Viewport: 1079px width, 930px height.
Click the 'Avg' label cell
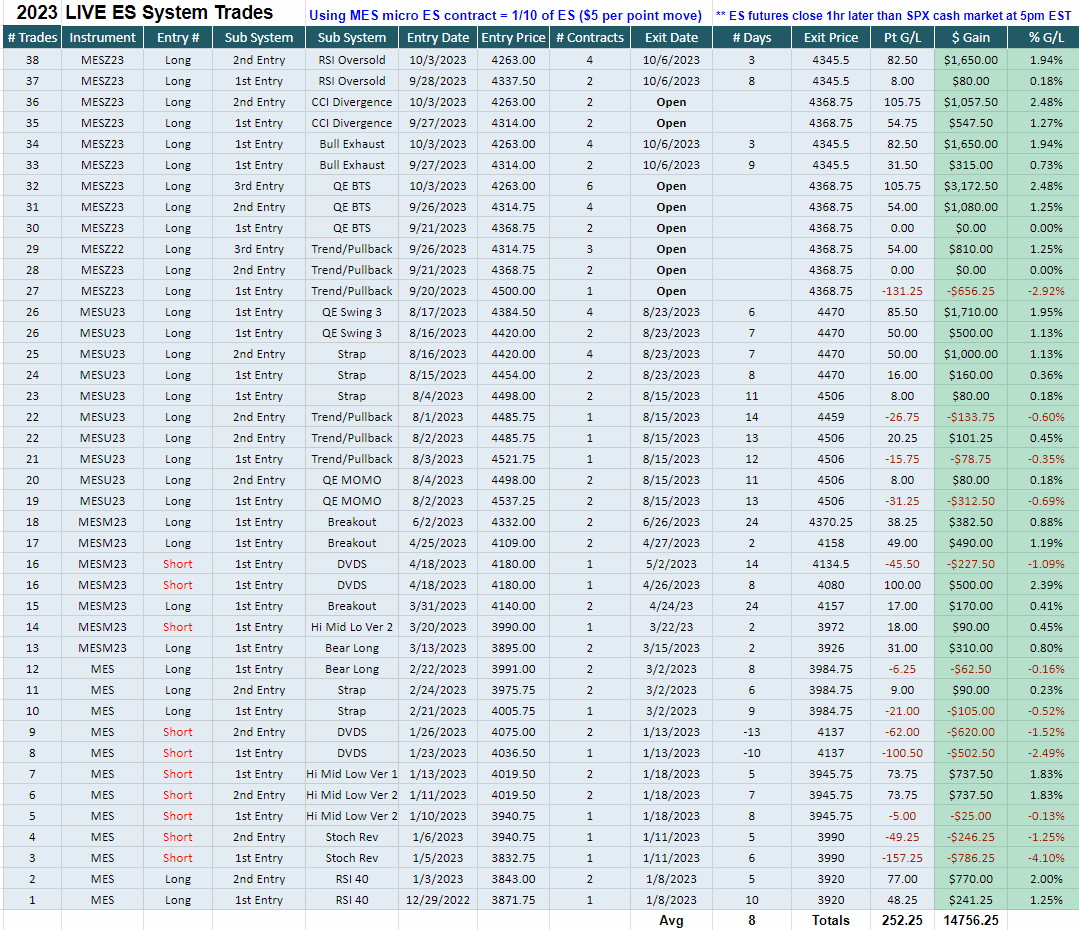click(x=671, y=920)
